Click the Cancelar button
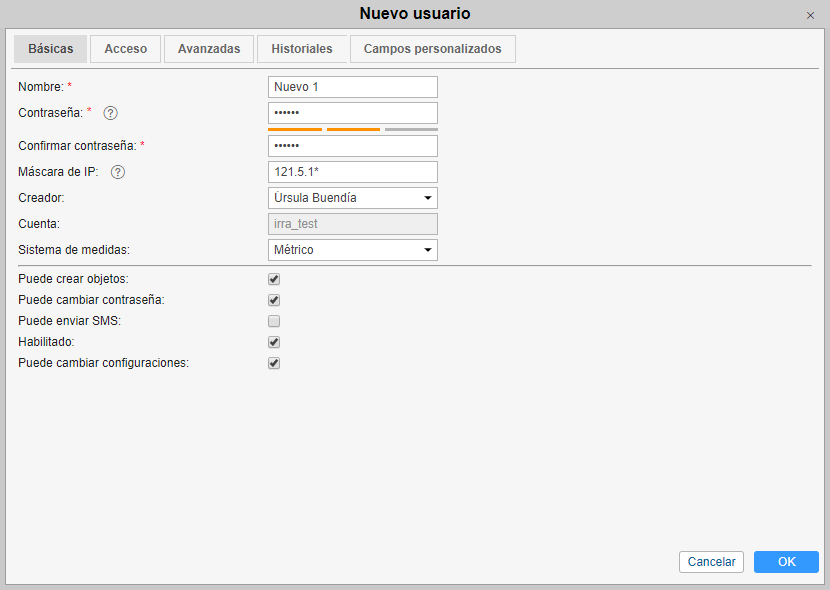The image size is (830, 590). [x=712, y=562]
